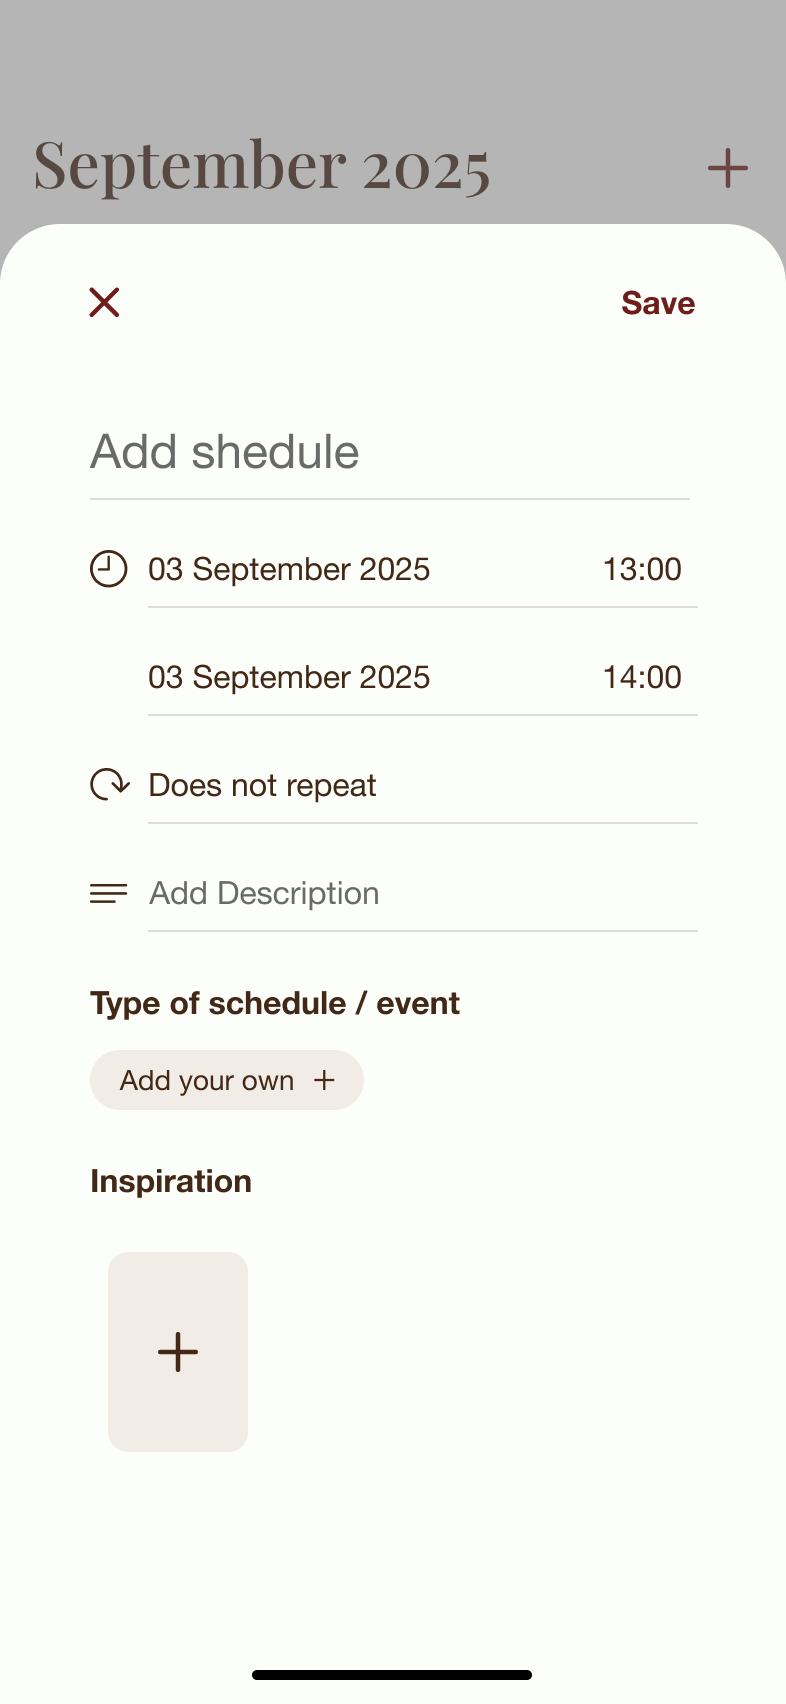Open the start date picker next to 13:00

coord(289,569)
